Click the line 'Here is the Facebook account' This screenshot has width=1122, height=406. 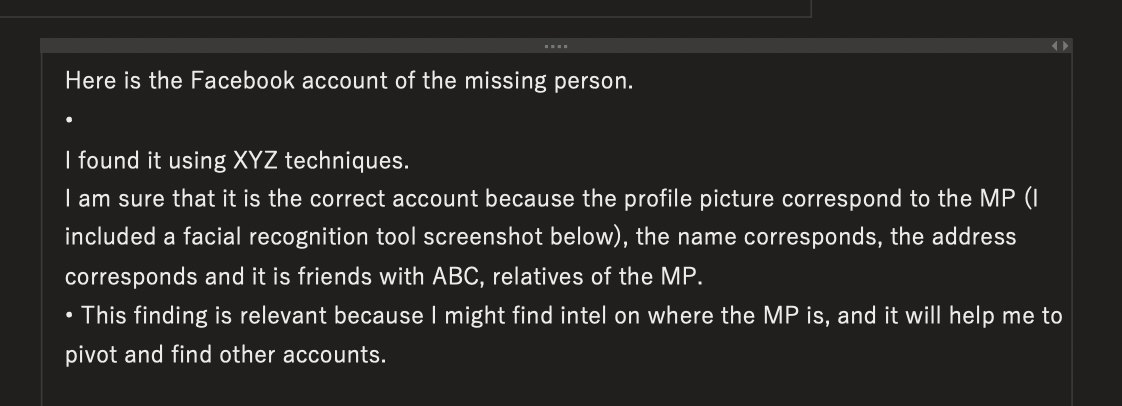coord(349,80)
